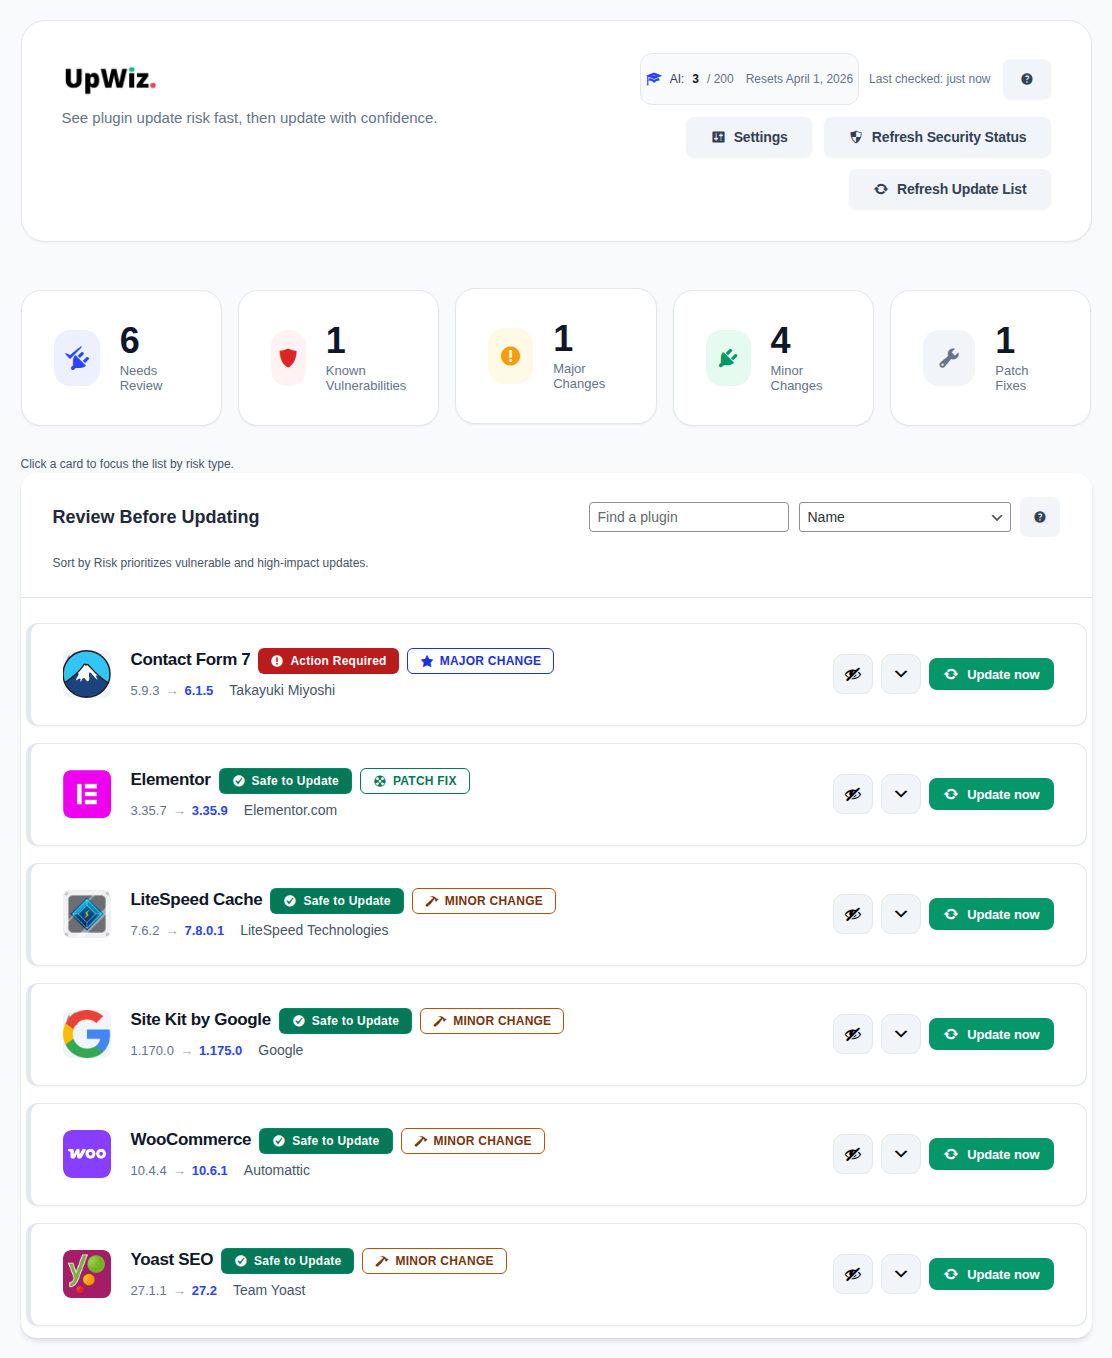Hide WooCommerce using the eye-slash toggle
Screen dimensions: 1112x1358
[853, 1154]
